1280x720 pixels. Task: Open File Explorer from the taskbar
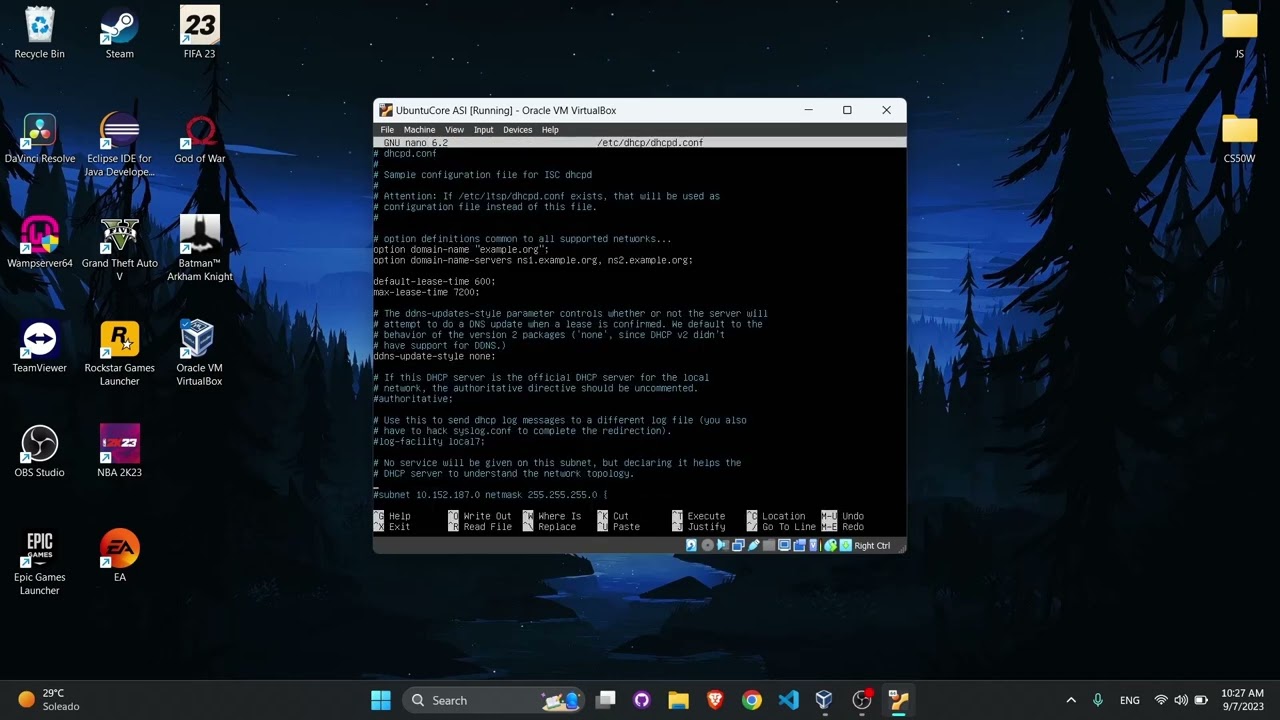(x=678, y=700)
